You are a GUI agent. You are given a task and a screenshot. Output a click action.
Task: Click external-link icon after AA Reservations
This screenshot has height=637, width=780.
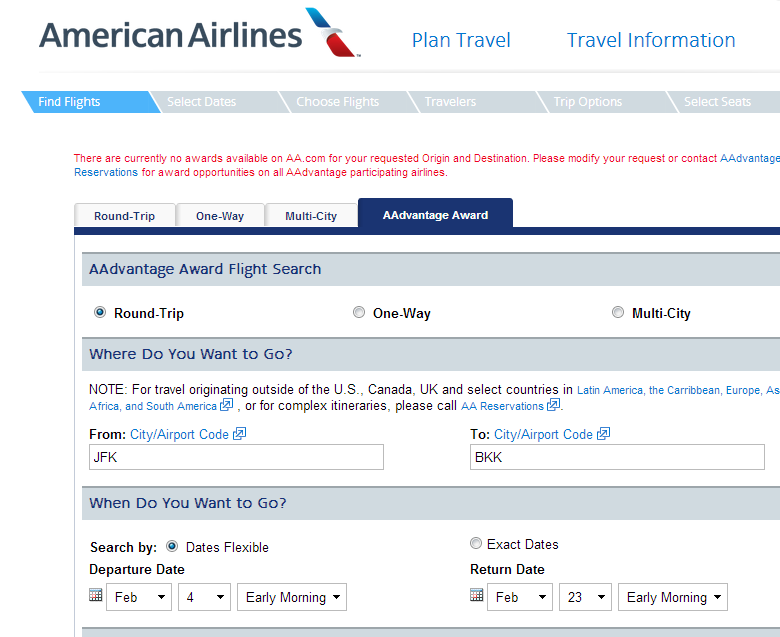pyautogui.click(x=553, y=405)
